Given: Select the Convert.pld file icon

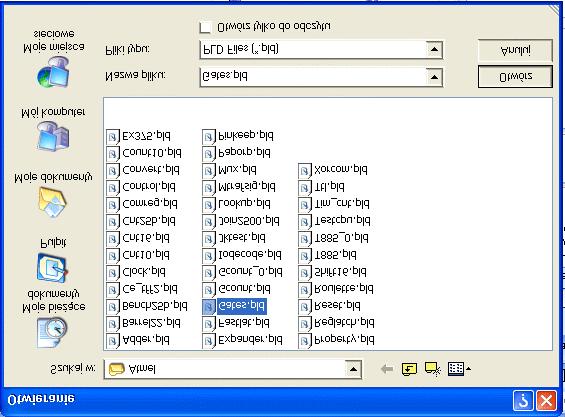Looking at the screenshot, I should (x=113, y=170).
